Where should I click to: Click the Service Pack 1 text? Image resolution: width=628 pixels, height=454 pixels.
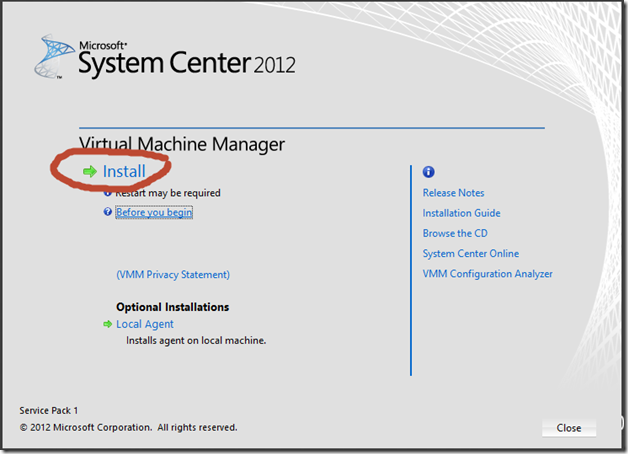pyautogui.click(x=48, y=411)
